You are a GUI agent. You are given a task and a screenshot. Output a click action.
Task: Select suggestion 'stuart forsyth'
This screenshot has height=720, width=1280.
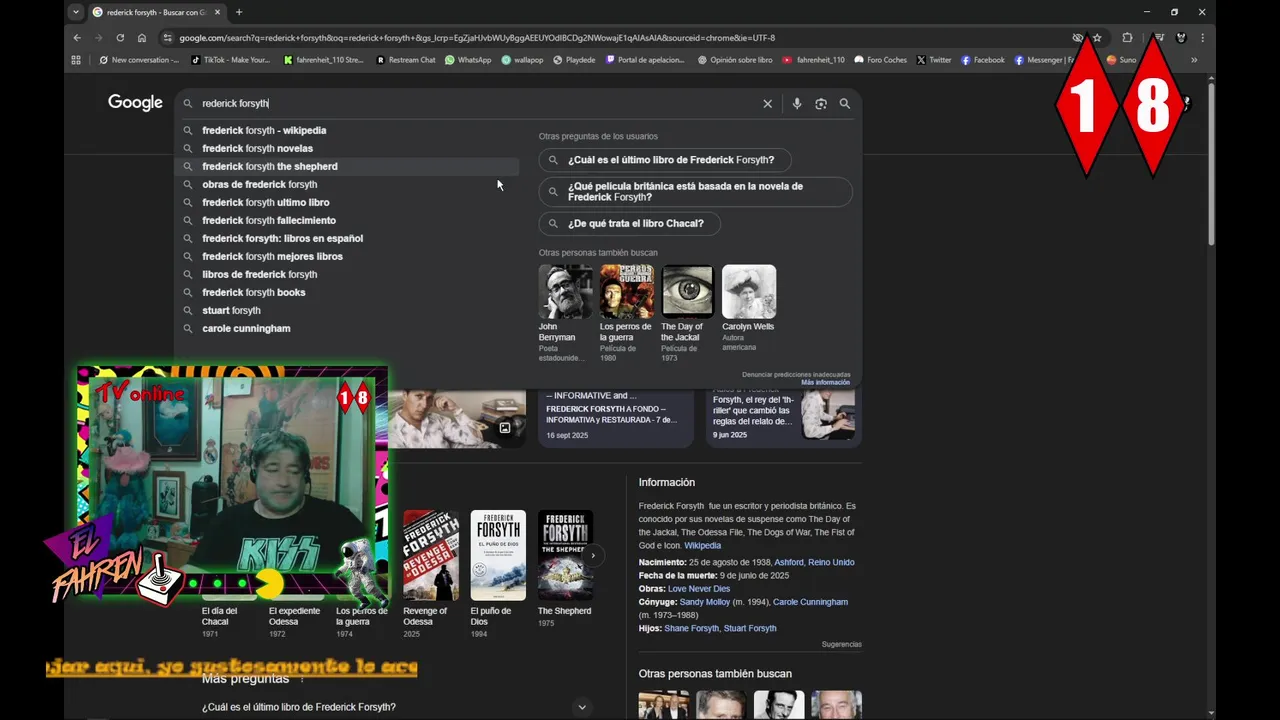(x=346, y=310)
